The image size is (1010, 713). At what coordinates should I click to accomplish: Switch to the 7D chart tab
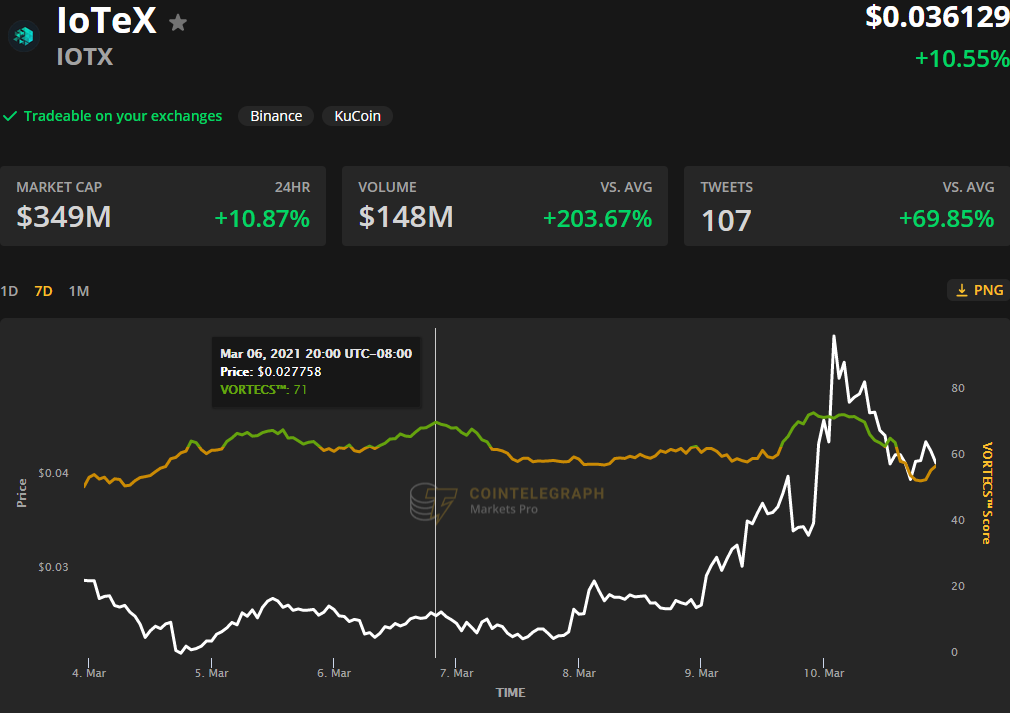tap(42, 291)
